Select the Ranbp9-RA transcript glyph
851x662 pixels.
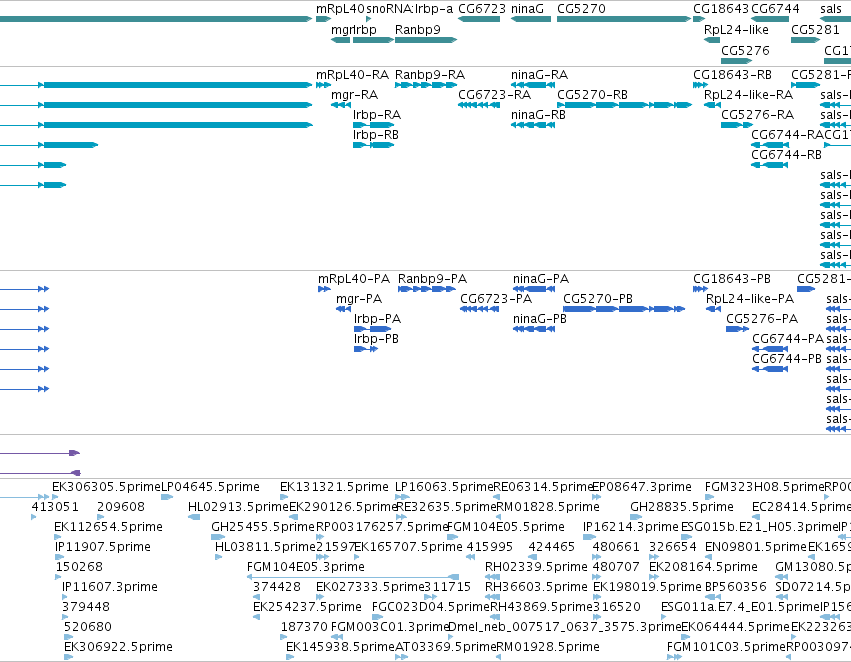click(426, 85)
